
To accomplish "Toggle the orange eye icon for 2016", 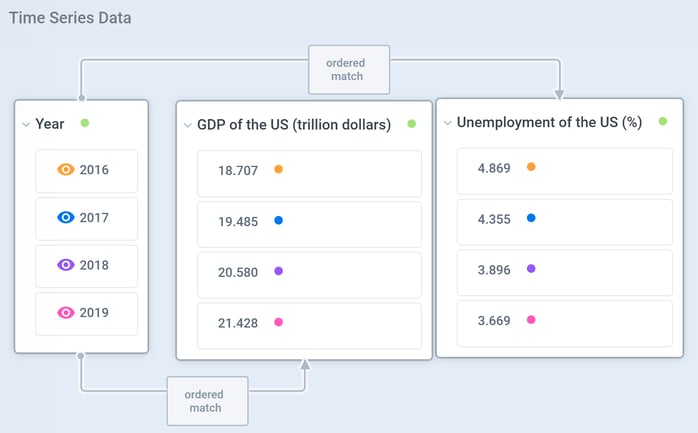I will (x=65, y=170).
